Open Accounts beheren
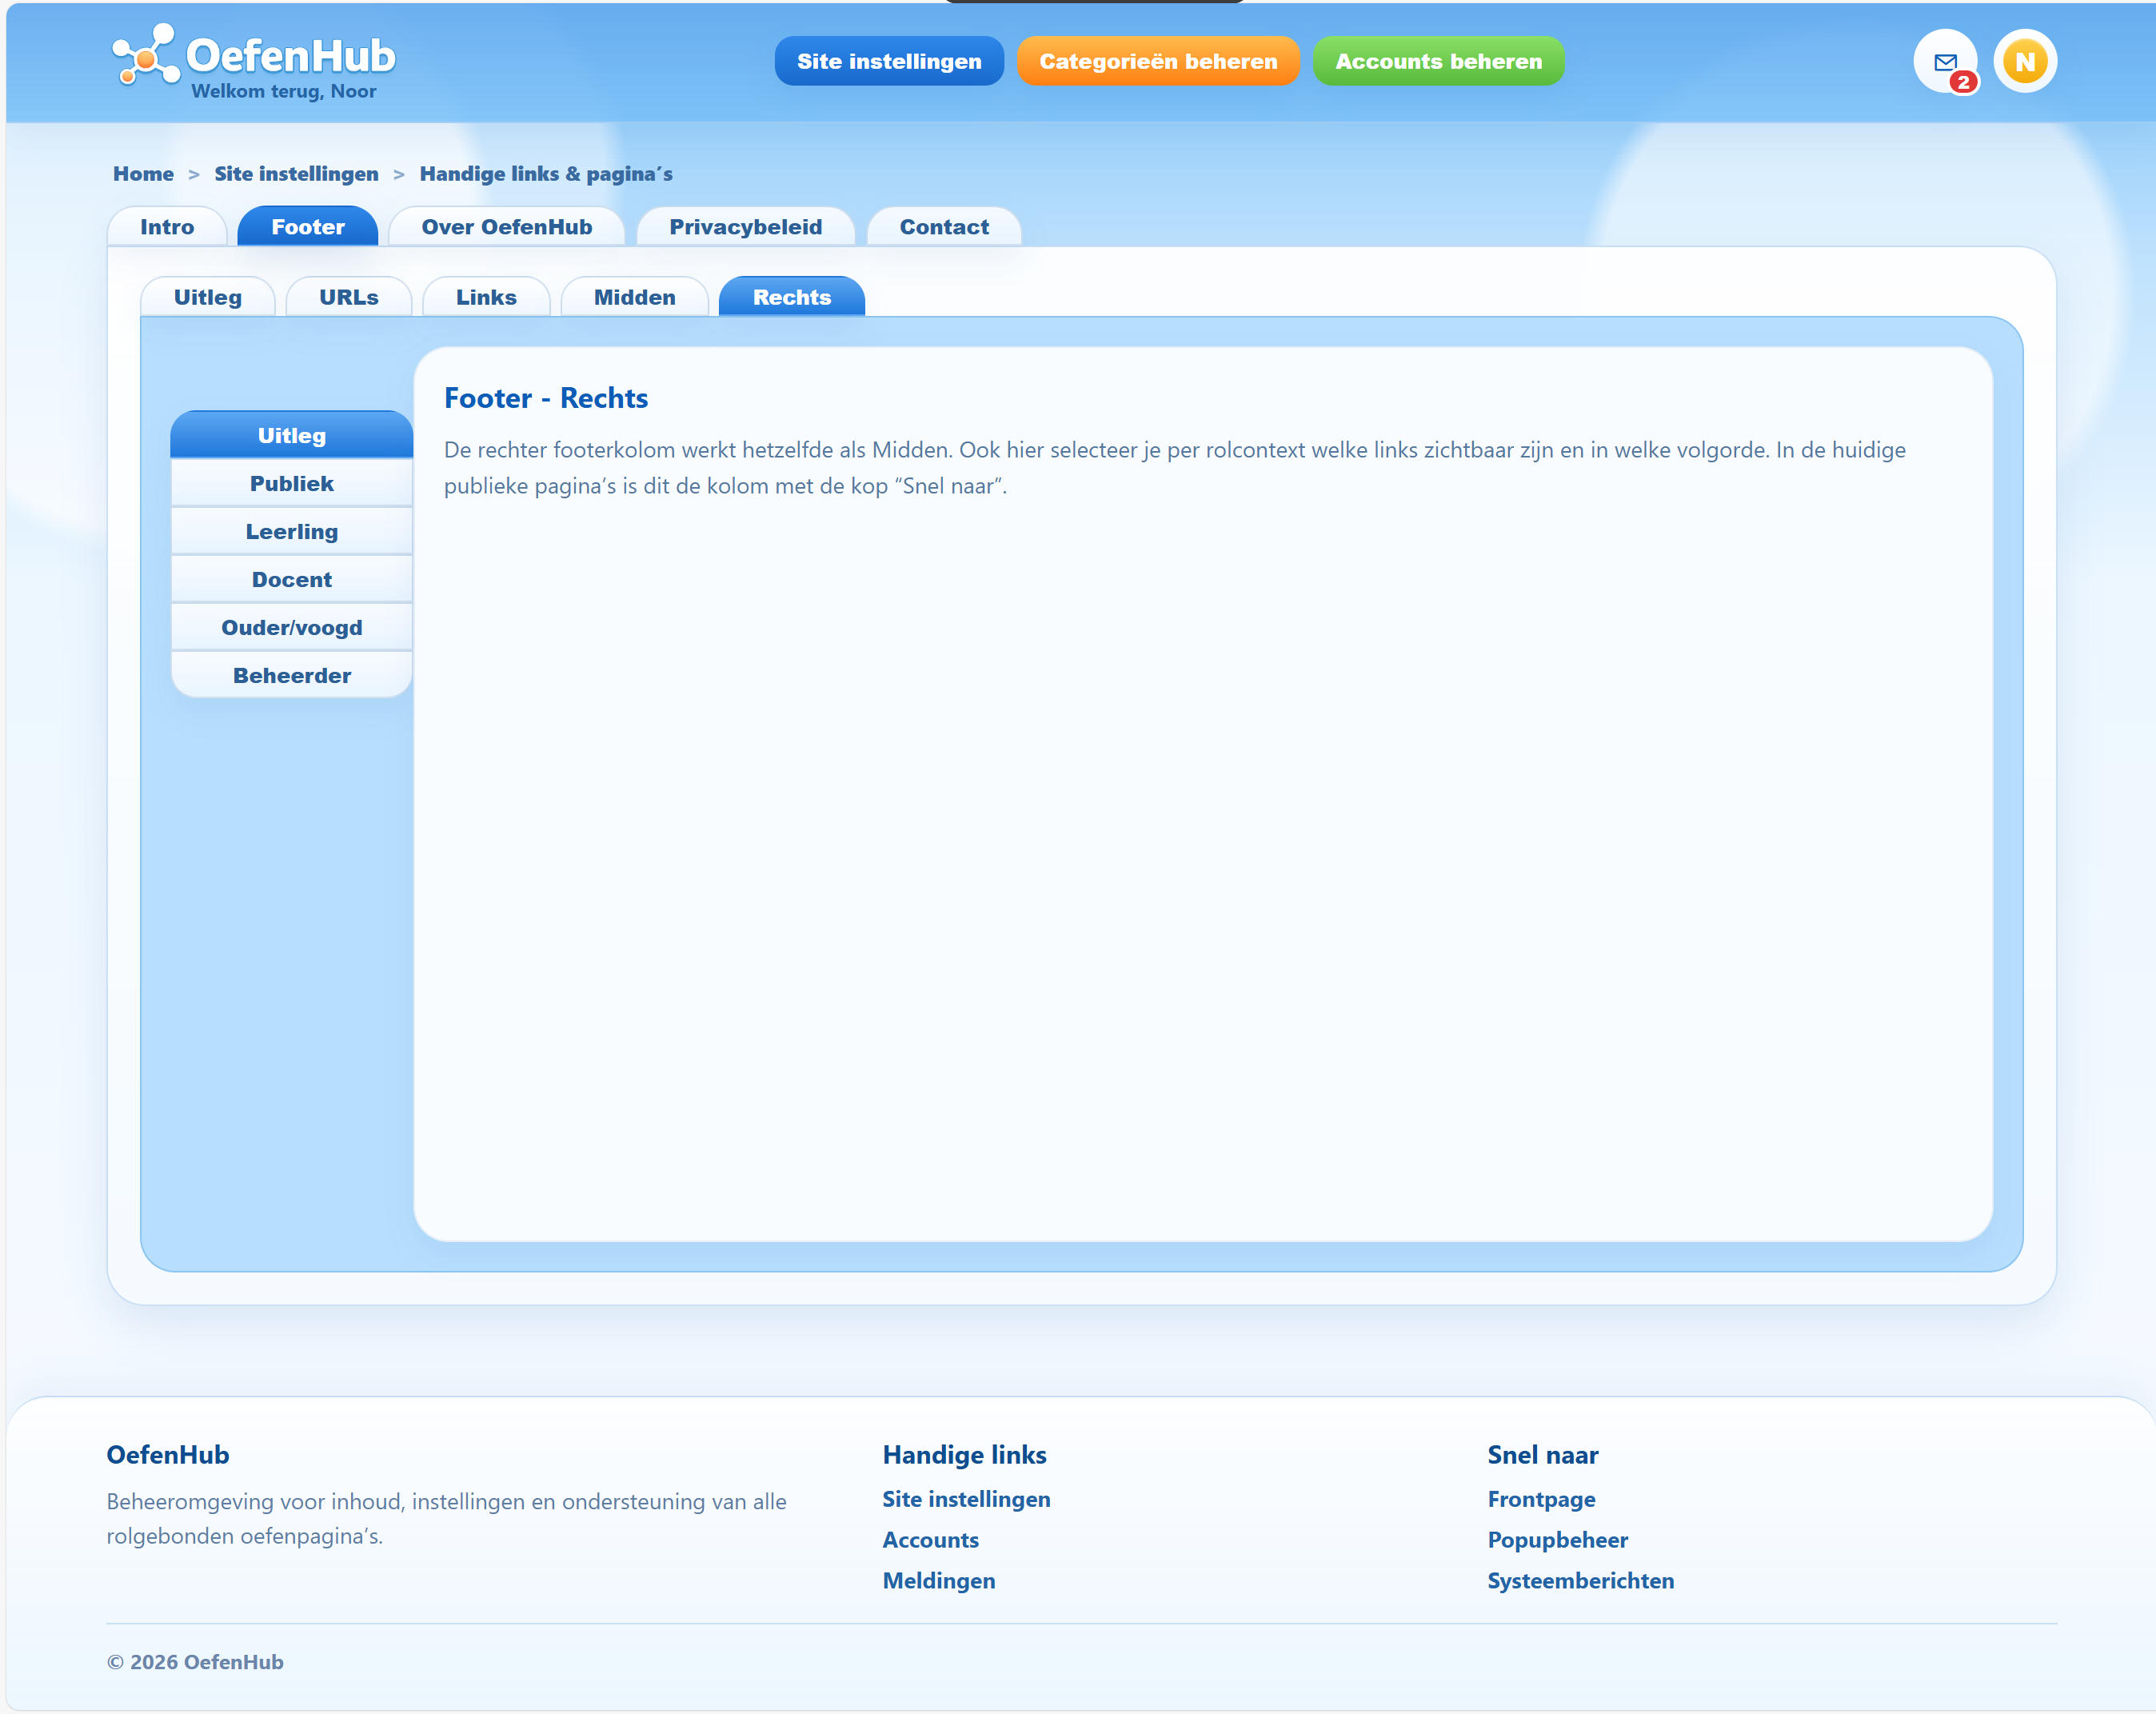The height and width of the screenshot is (1714, 2156). [x=1438, y=61]
